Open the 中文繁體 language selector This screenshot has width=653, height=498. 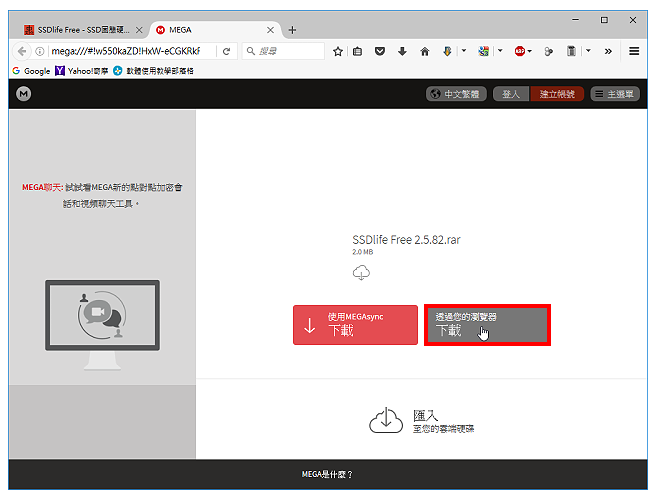[456, 94]
